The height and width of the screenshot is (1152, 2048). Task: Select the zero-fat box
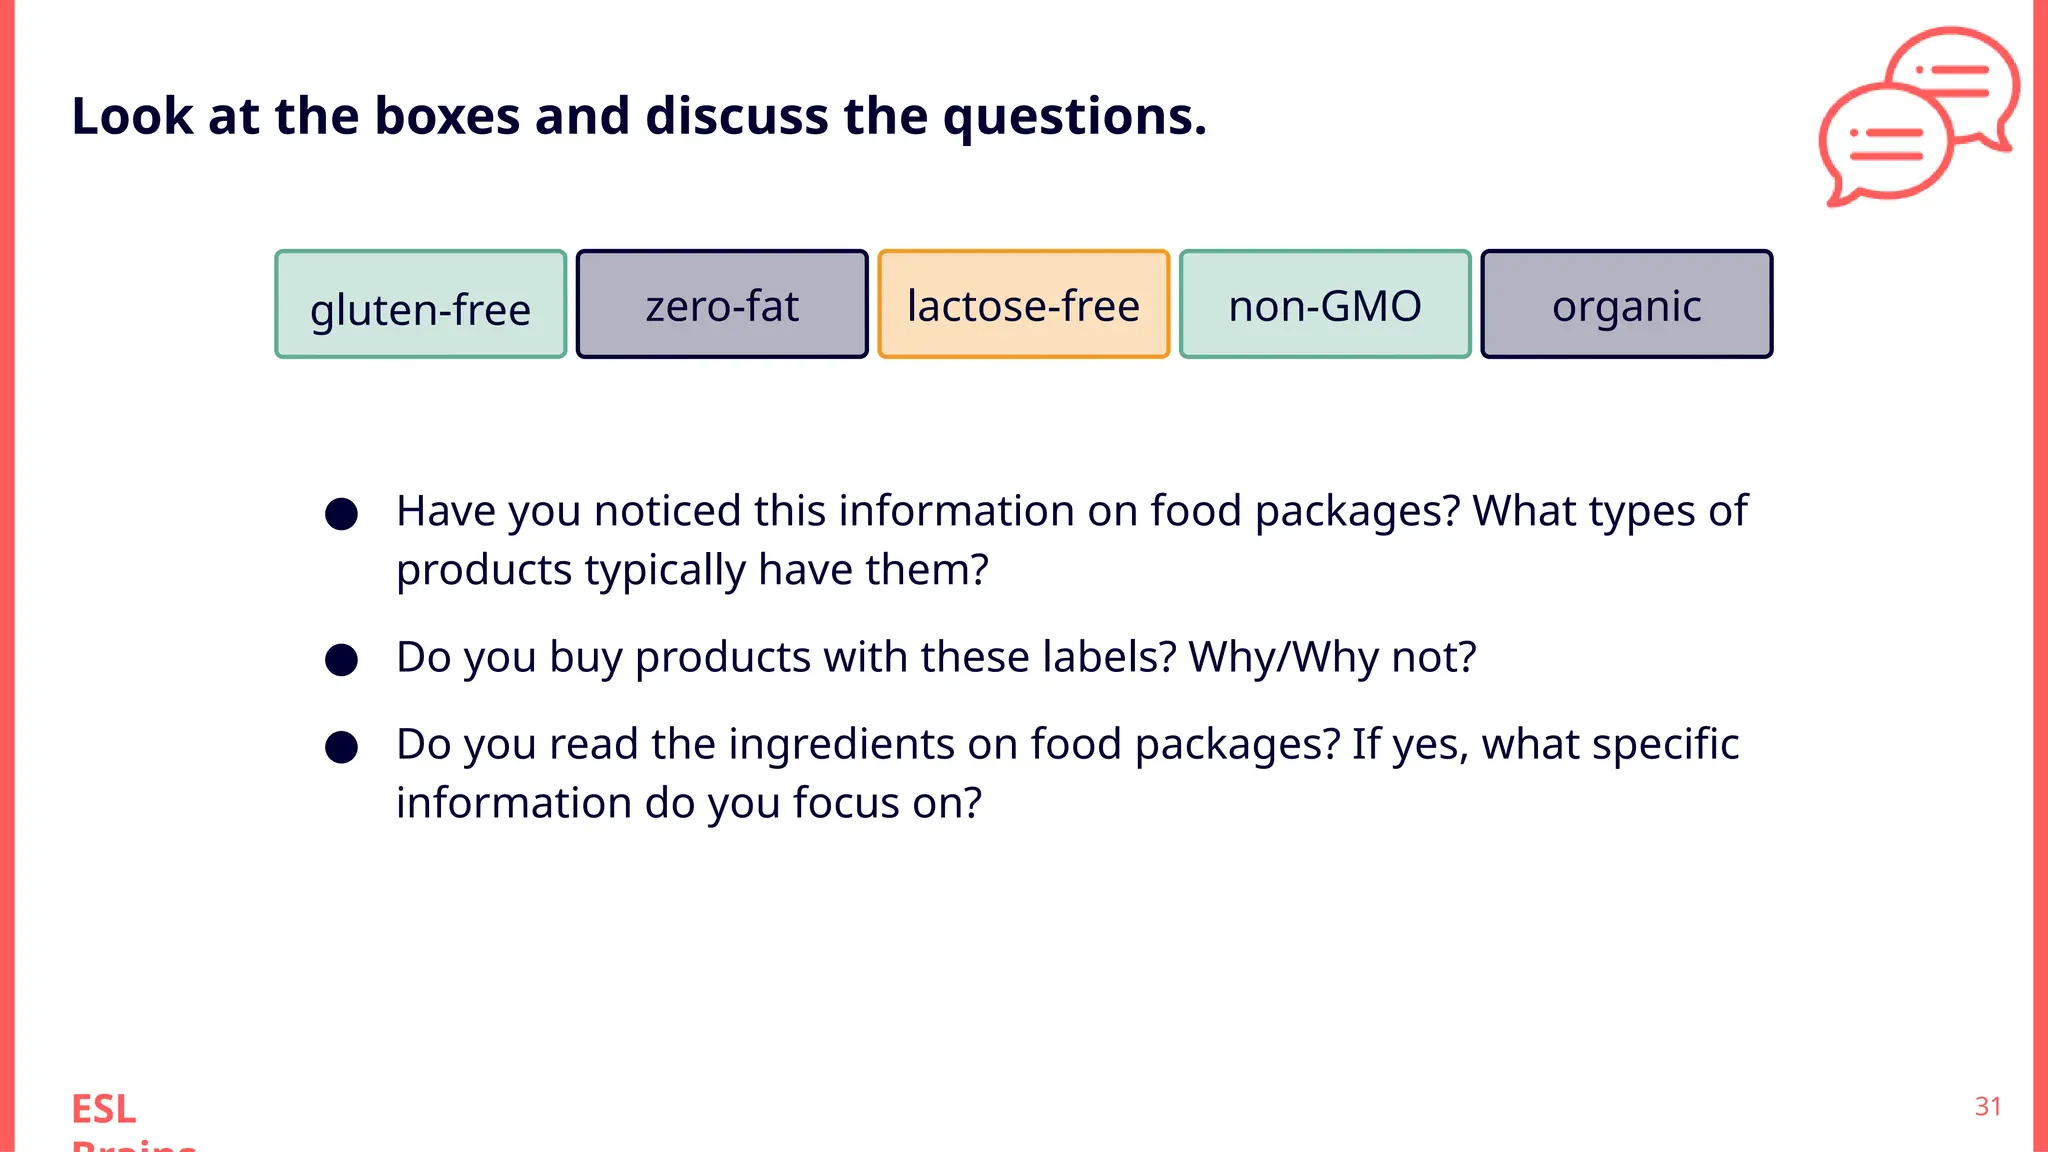click(x=722, y=305)
